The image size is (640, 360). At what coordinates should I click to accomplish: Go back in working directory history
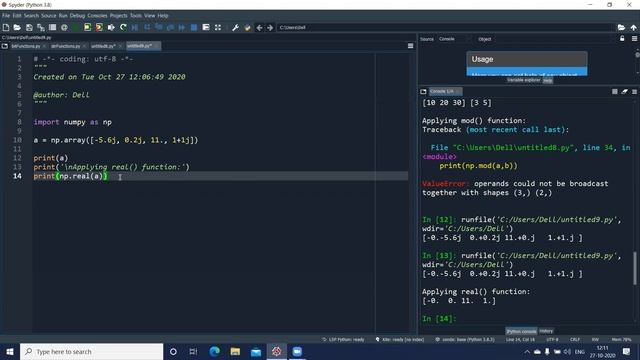(x=259, y=27)
